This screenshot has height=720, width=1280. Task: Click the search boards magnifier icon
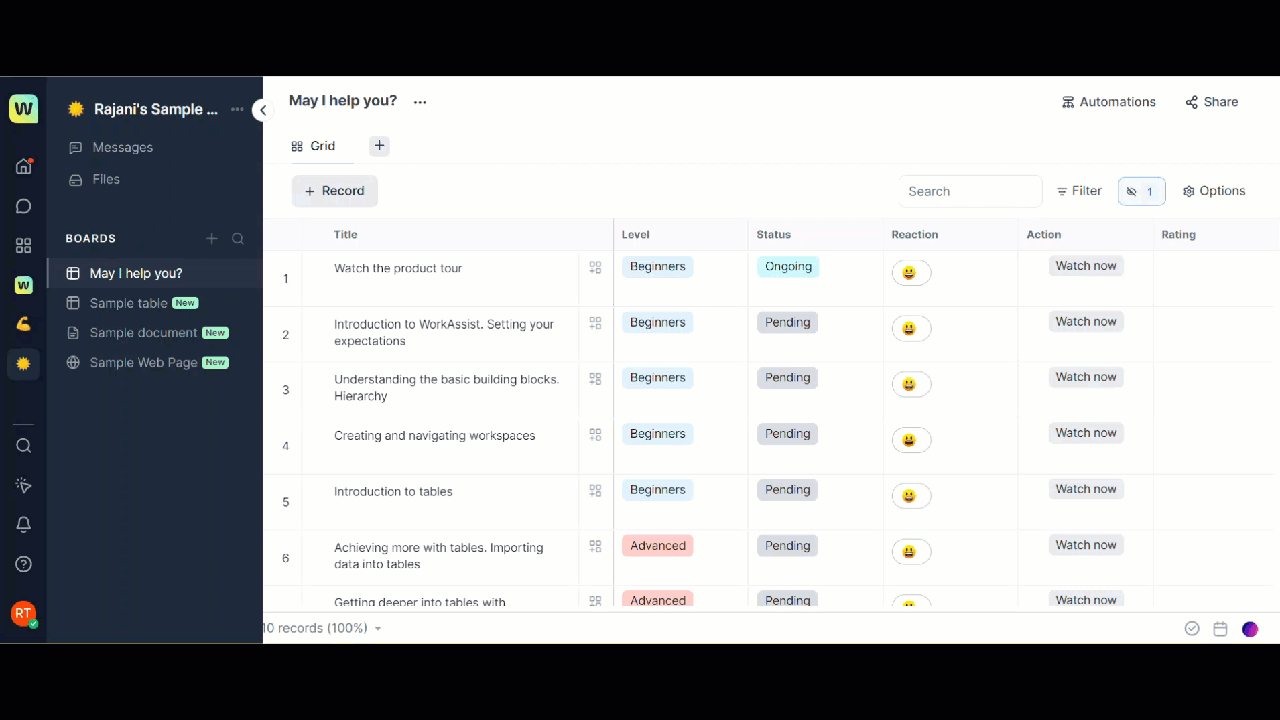tap(238, 239)
